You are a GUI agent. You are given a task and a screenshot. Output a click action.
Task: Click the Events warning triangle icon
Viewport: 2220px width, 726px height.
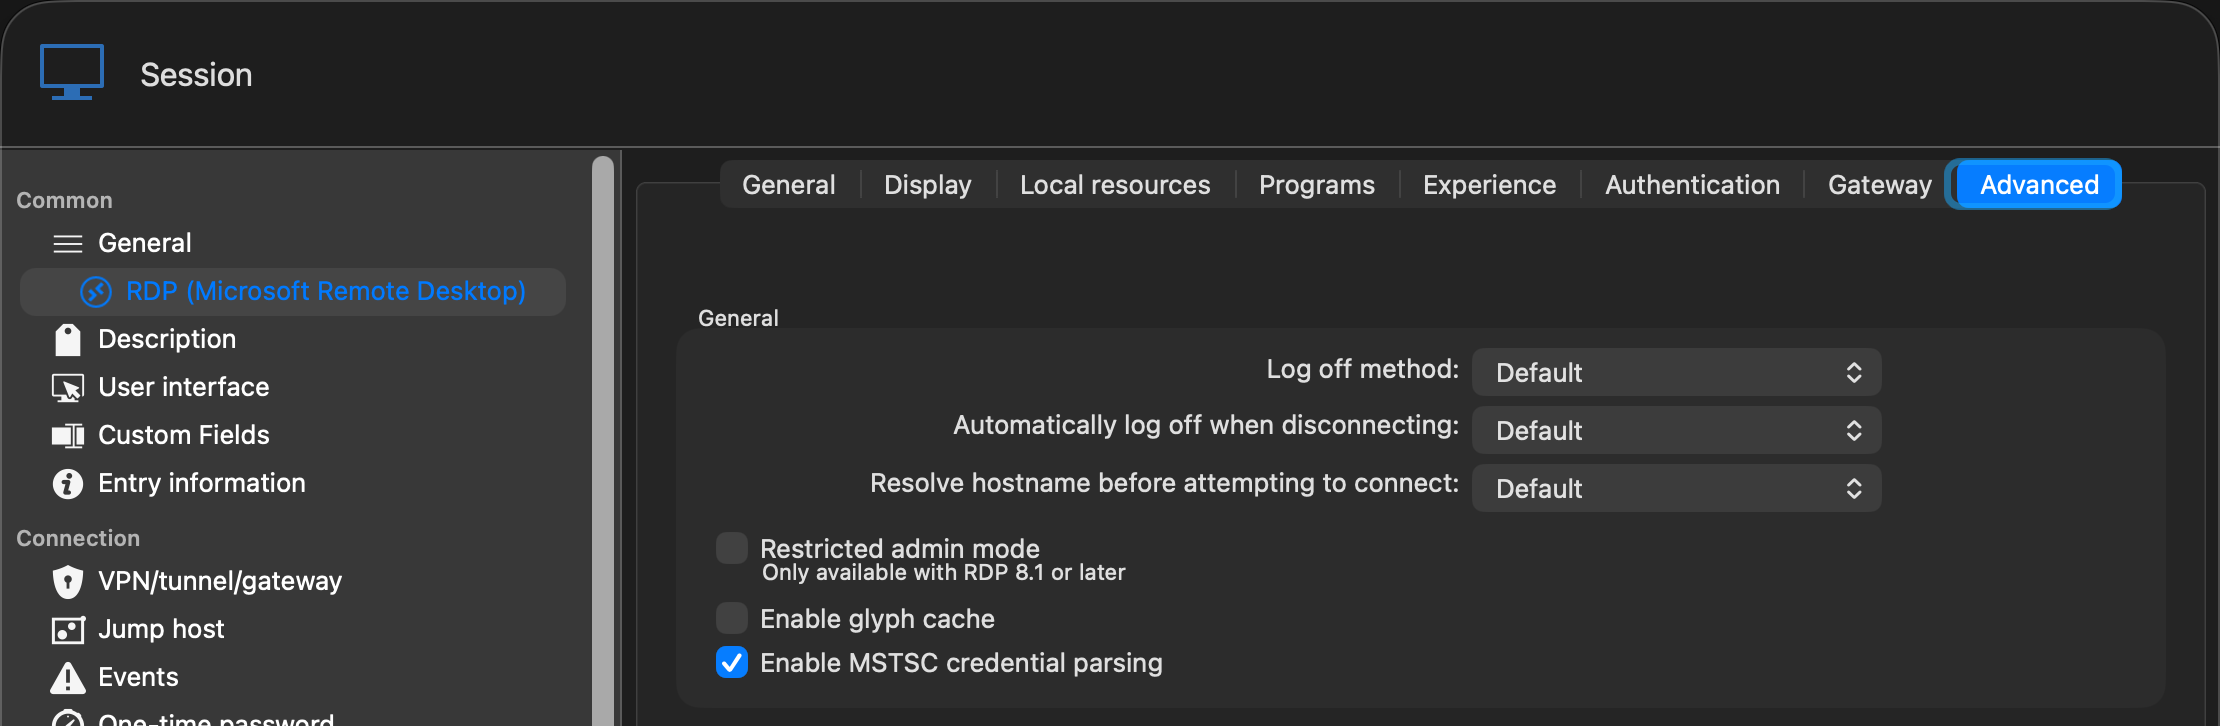pos(68,677)
